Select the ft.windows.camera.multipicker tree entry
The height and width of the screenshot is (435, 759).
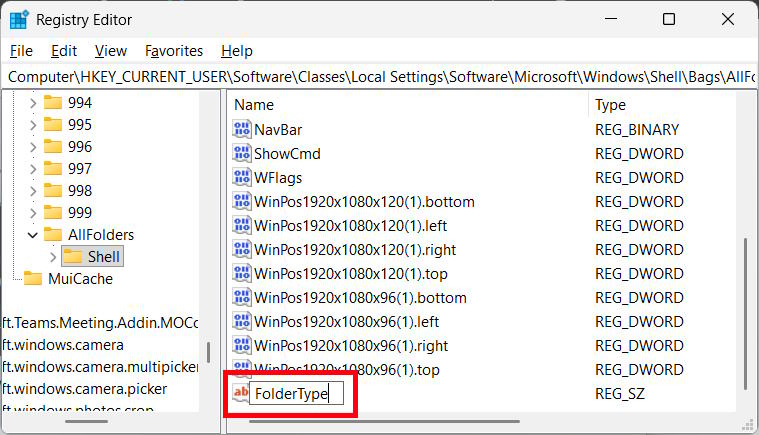click(101, 367)
